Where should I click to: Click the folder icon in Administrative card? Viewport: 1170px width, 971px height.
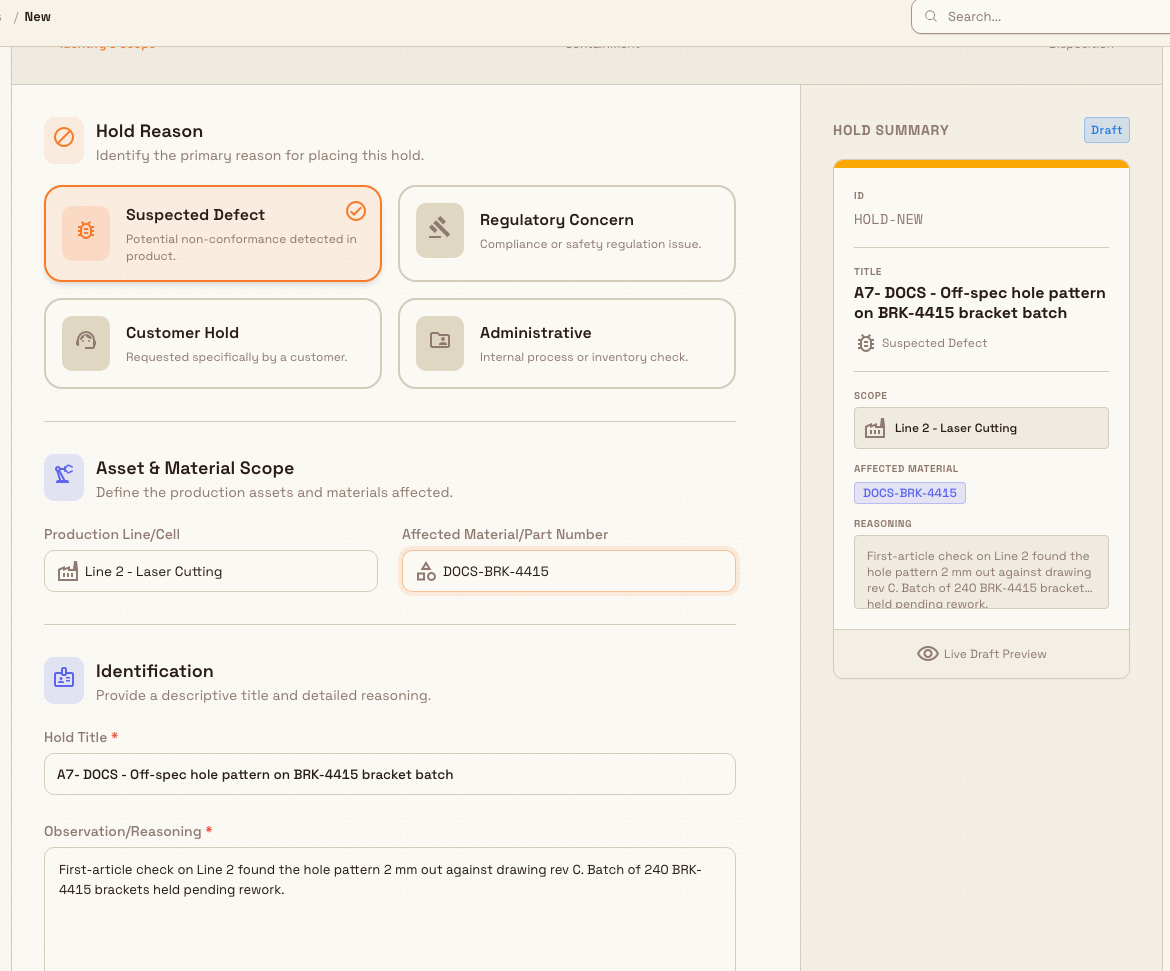[440, 340]
